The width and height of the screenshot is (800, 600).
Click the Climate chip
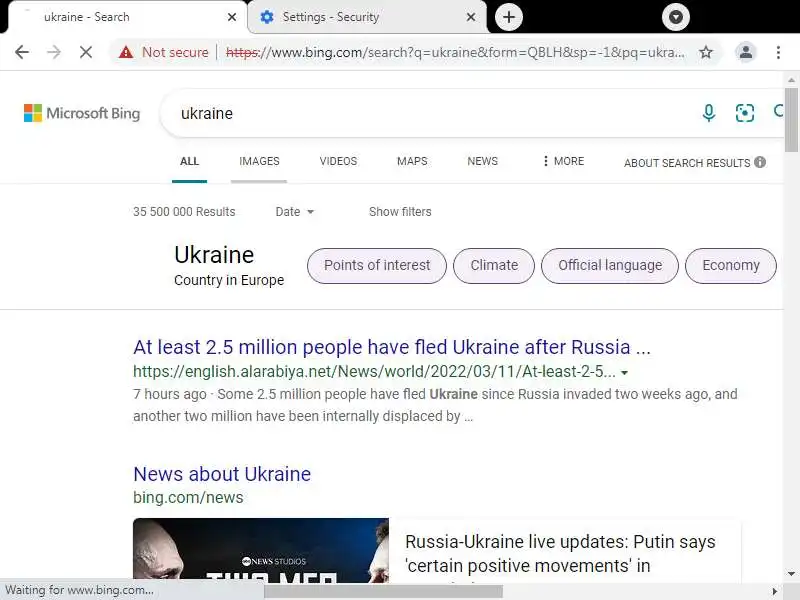click(x=494, y=266)
